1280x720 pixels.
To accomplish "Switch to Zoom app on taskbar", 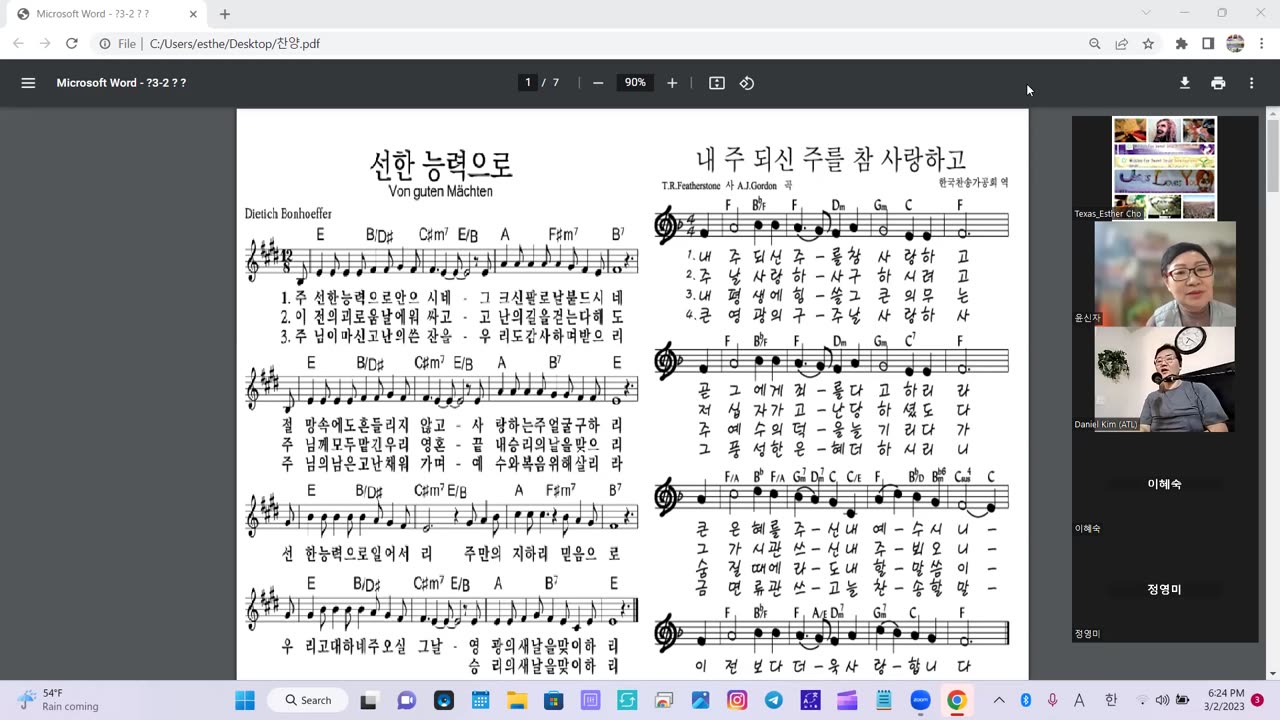I will 921,700.
